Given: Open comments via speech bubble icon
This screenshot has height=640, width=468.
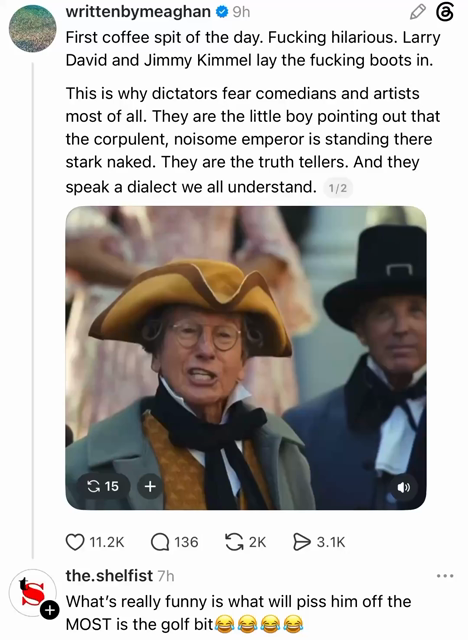Looking at the screenshot, I should tap(160, 542).
